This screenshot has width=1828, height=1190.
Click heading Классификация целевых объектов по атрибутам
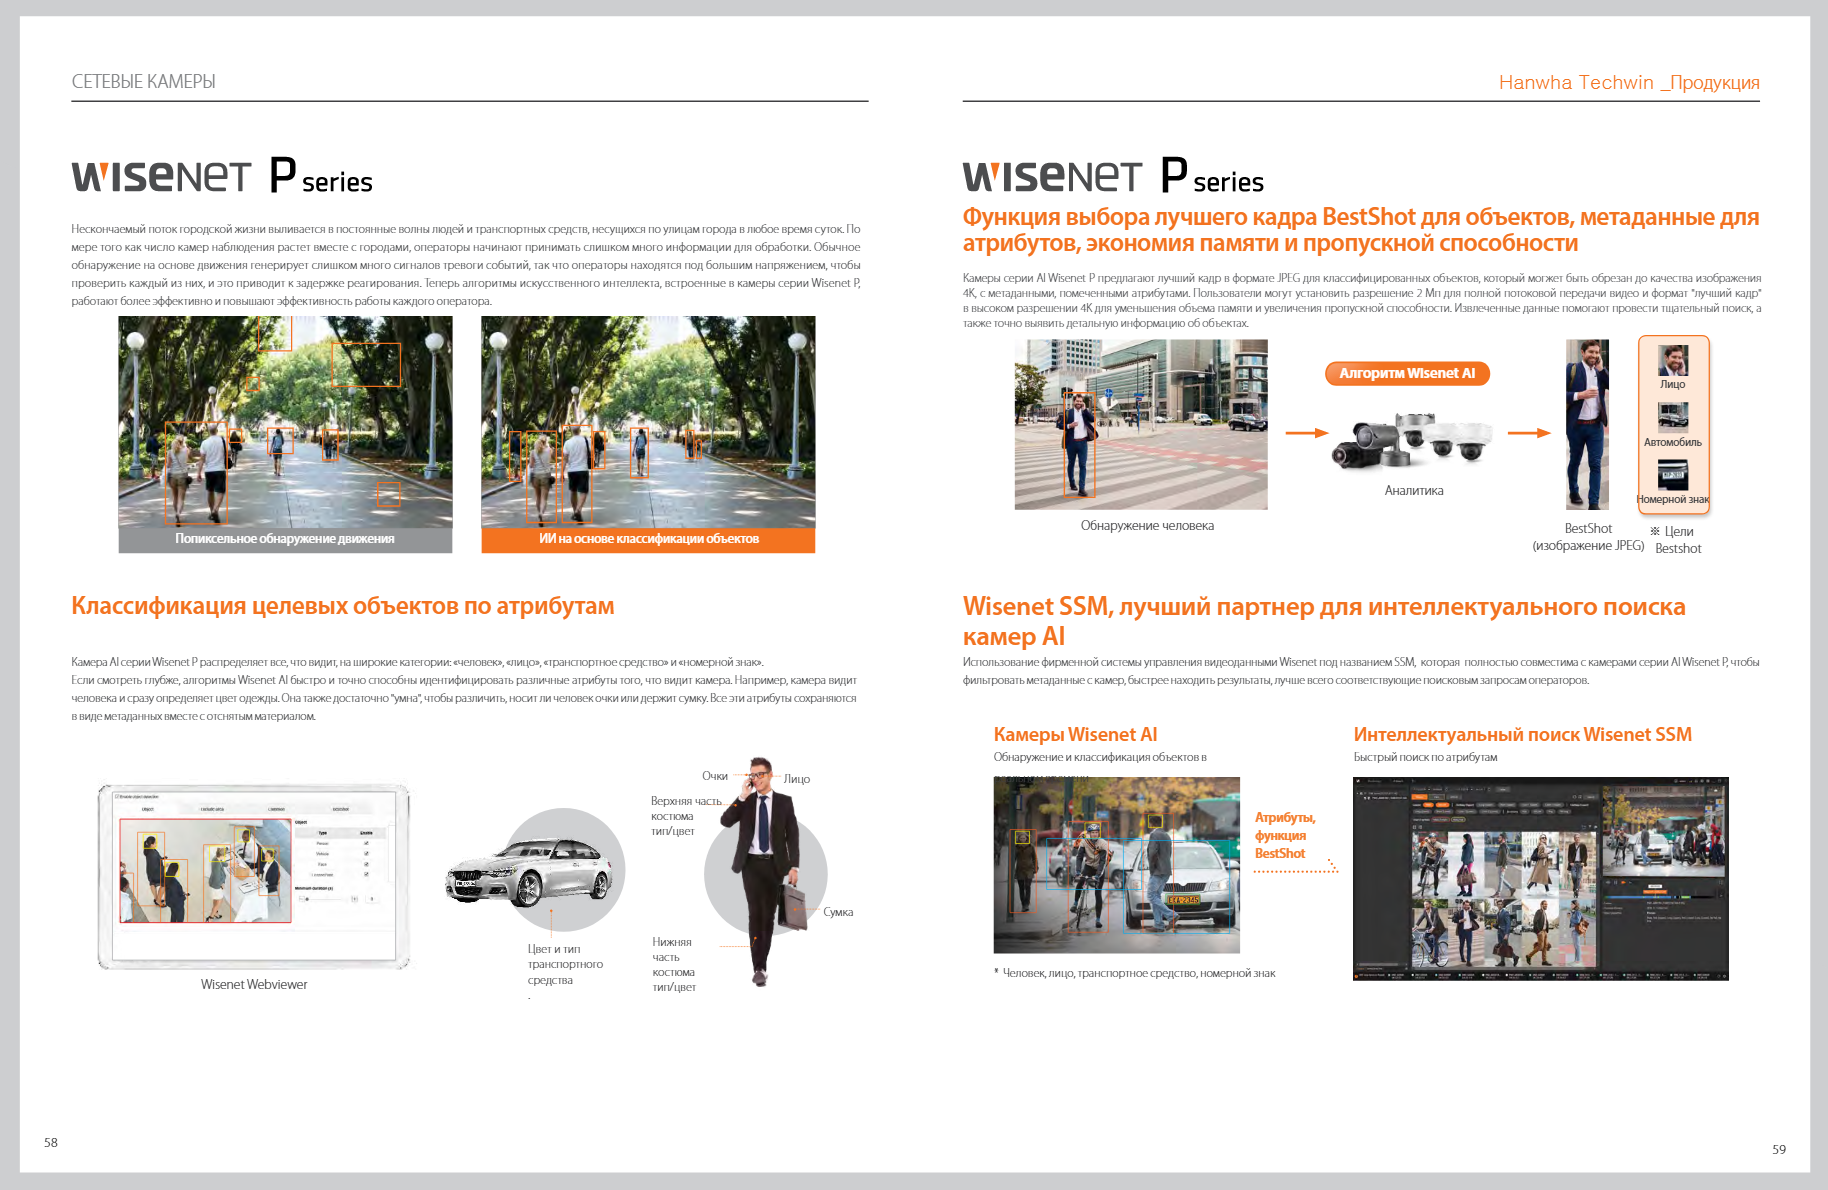point(342,606)
